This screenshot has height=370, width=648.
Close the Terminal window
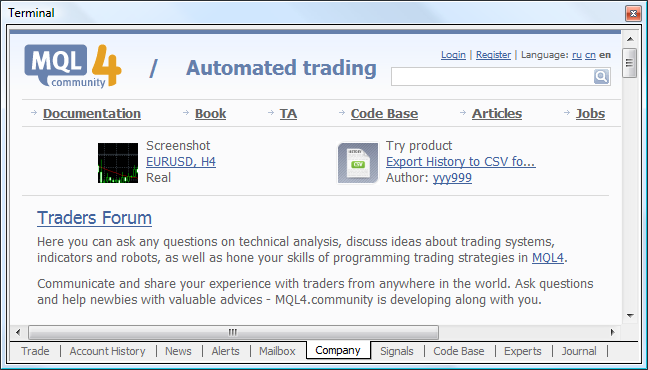point(633,13)
